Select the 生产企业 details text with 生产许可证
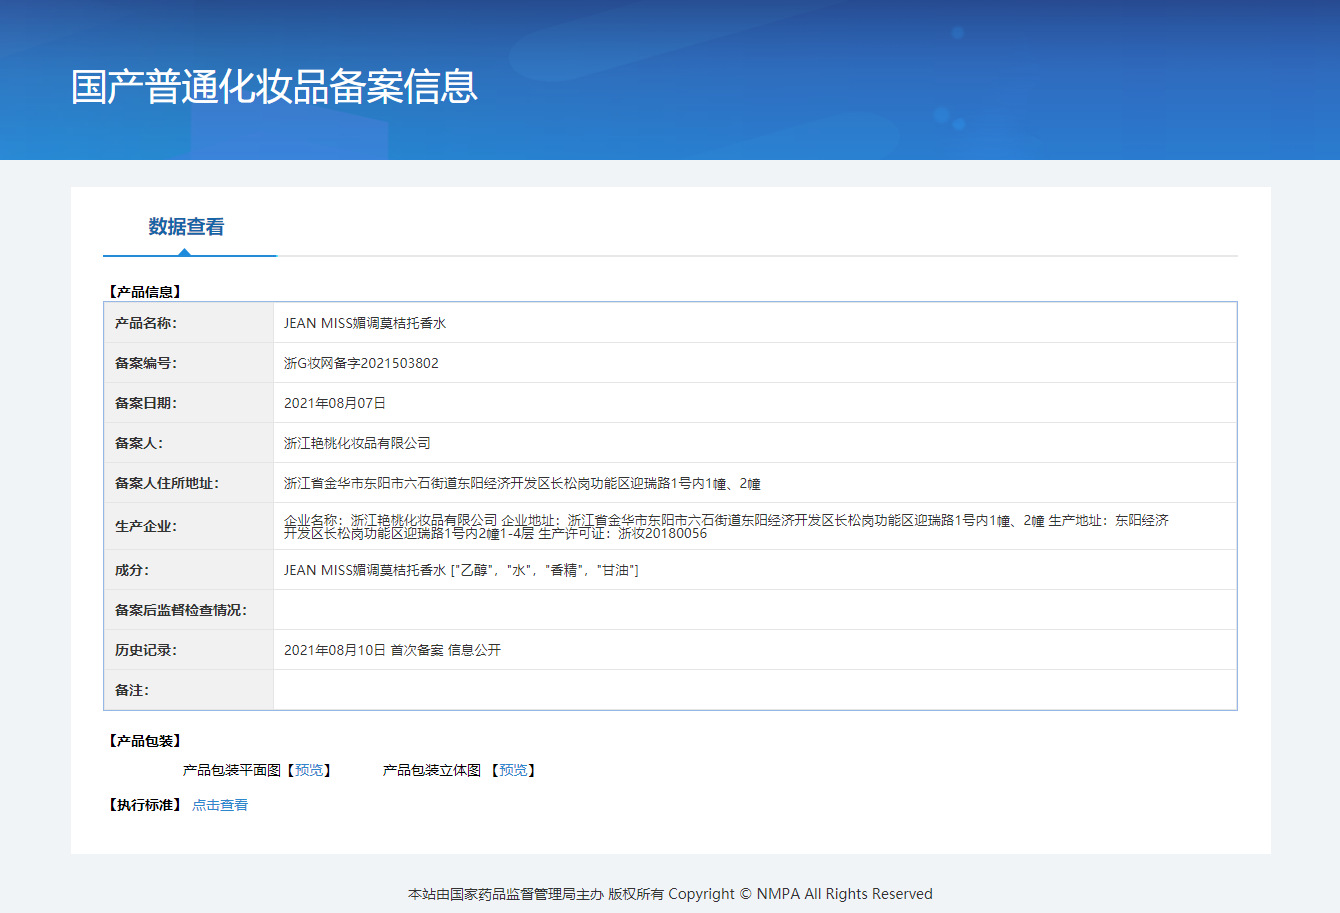Viewport: 1340px width, 913px height. click(726, 527)
